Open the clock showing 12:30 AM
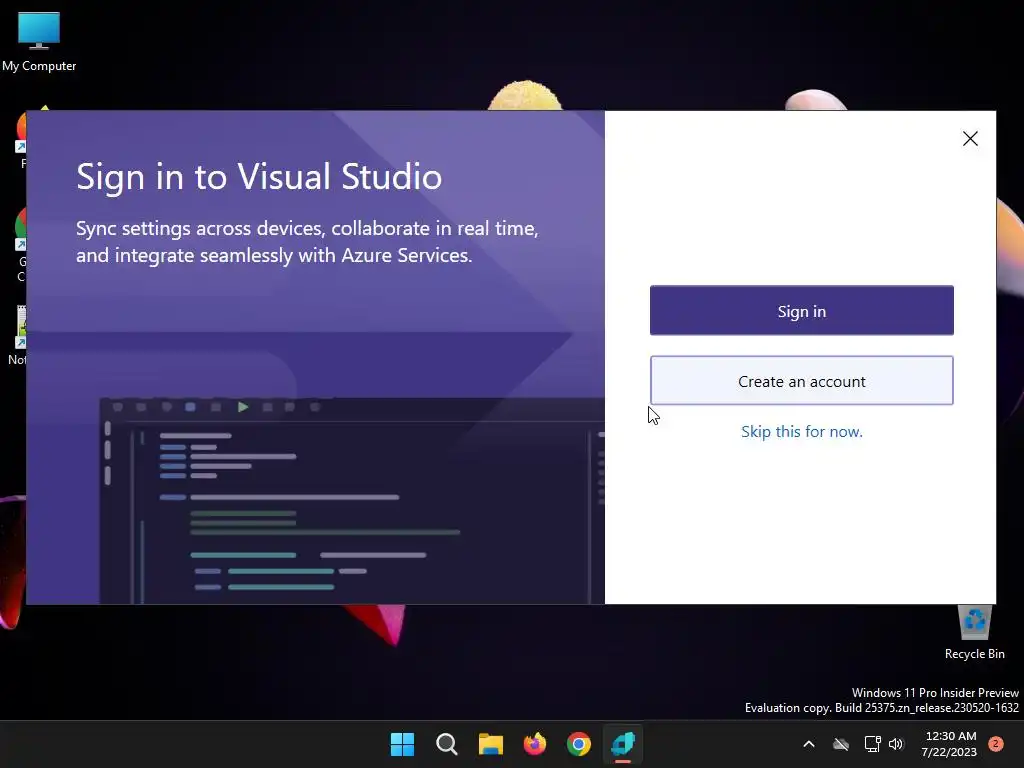 [x=949, y=744]
